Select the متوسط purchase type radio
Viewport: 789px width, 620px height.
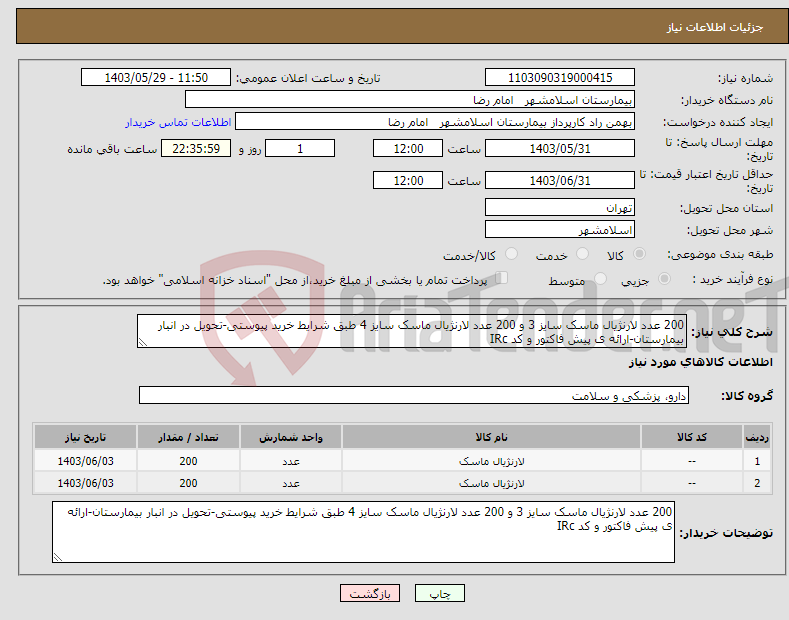click(x=600, y=279)
